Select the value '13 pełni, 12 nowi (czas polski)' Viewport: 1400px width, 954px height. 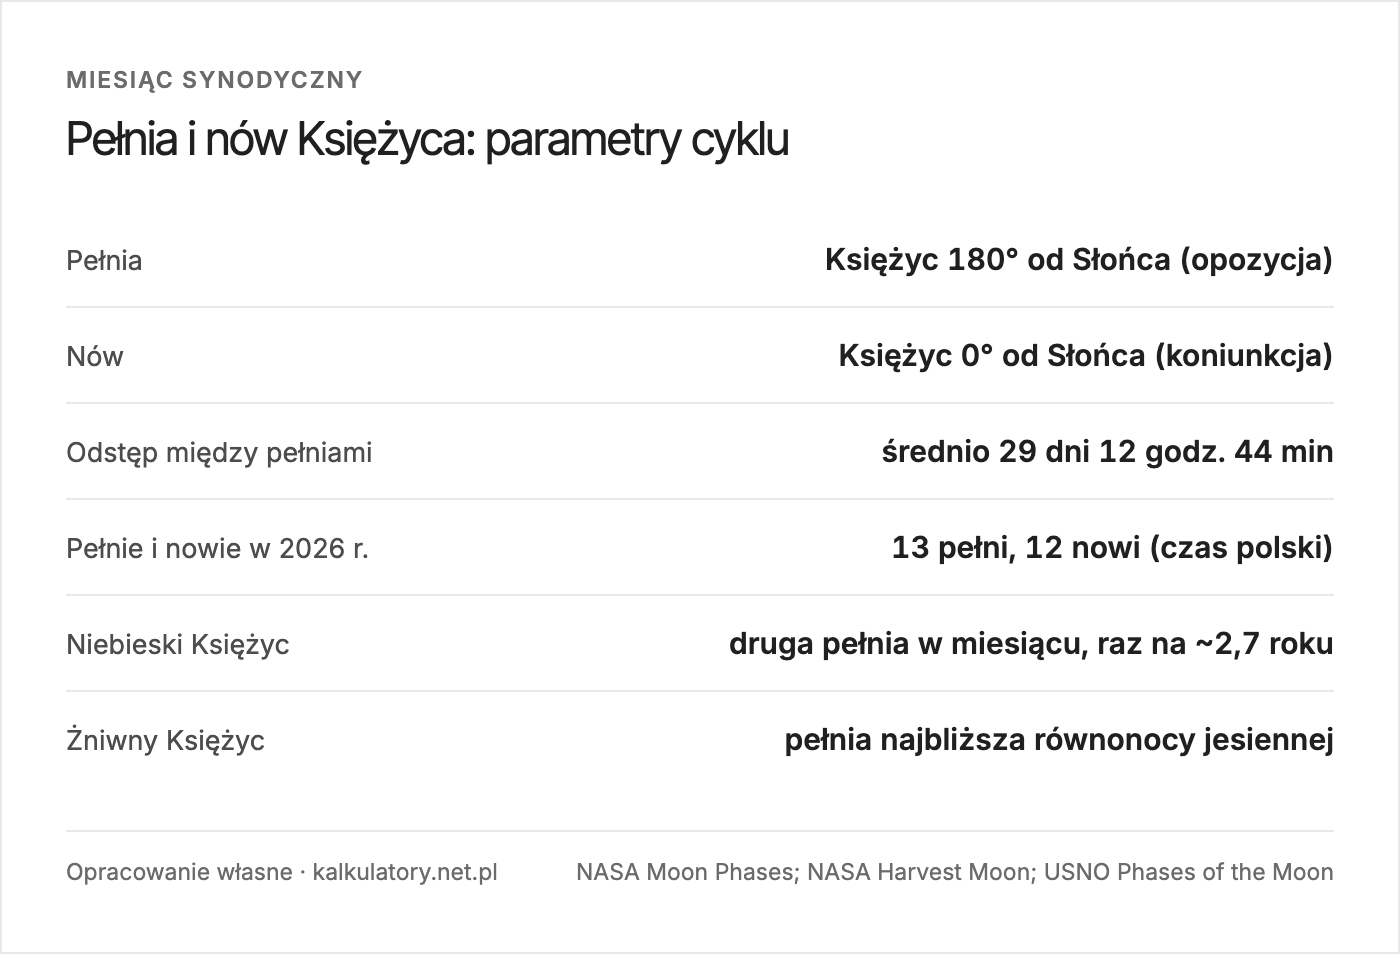pyautogui.click(x=1113, y=548)
